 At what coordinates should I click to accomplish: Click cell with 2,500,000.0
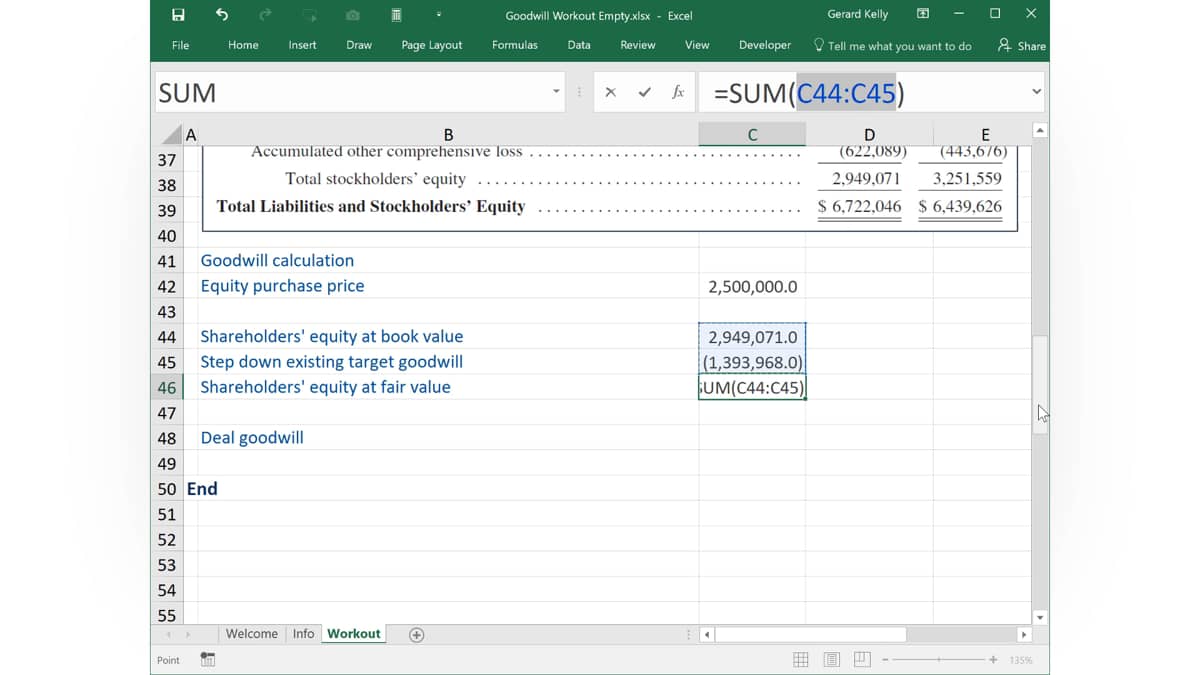click(752, 286)
